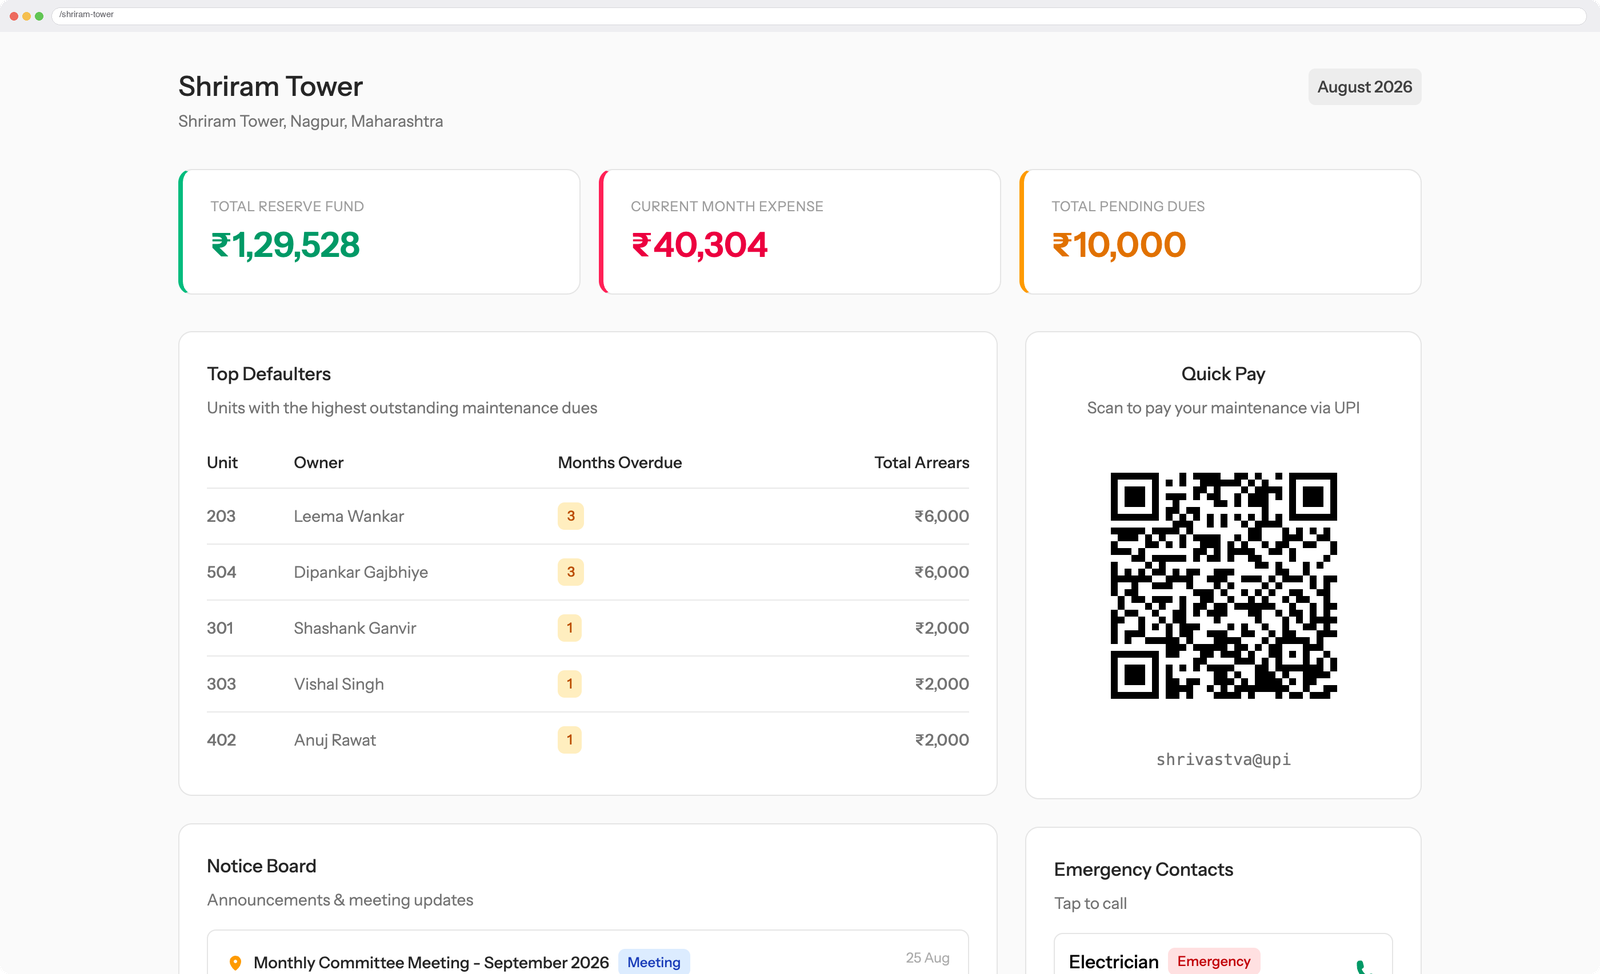1600x974 pixels.
Task: Open the Current Month Expense card
Action: coord(800,232)
